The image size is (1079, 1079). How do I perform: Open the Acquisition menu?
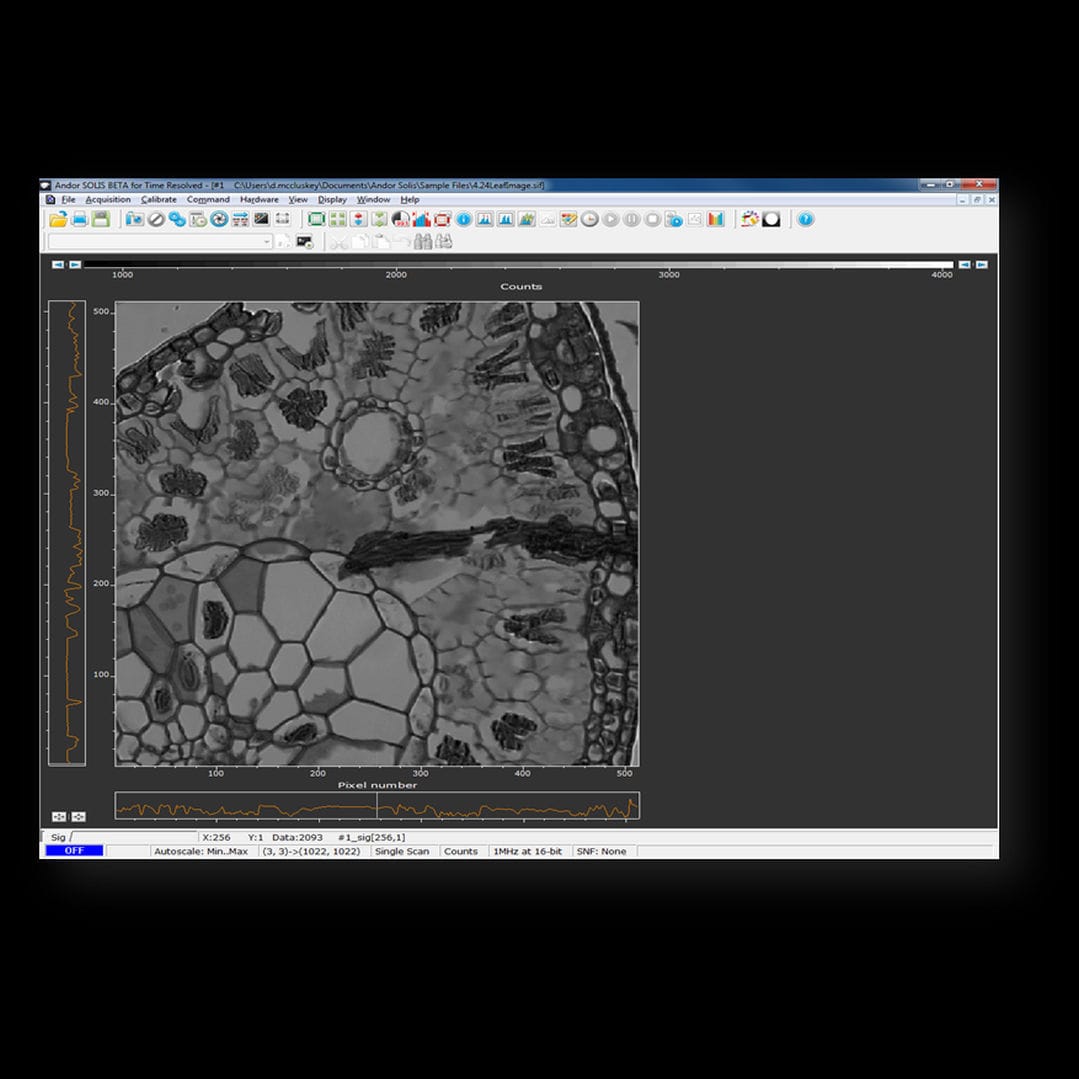[108, 200]
